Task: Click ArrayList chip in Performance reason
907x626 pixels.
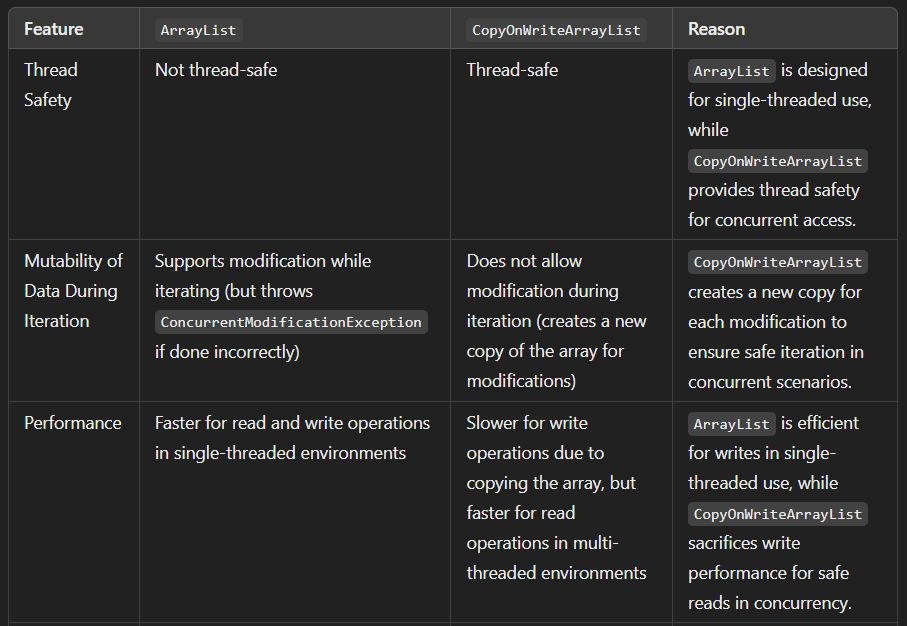Action: coord(731,424)
